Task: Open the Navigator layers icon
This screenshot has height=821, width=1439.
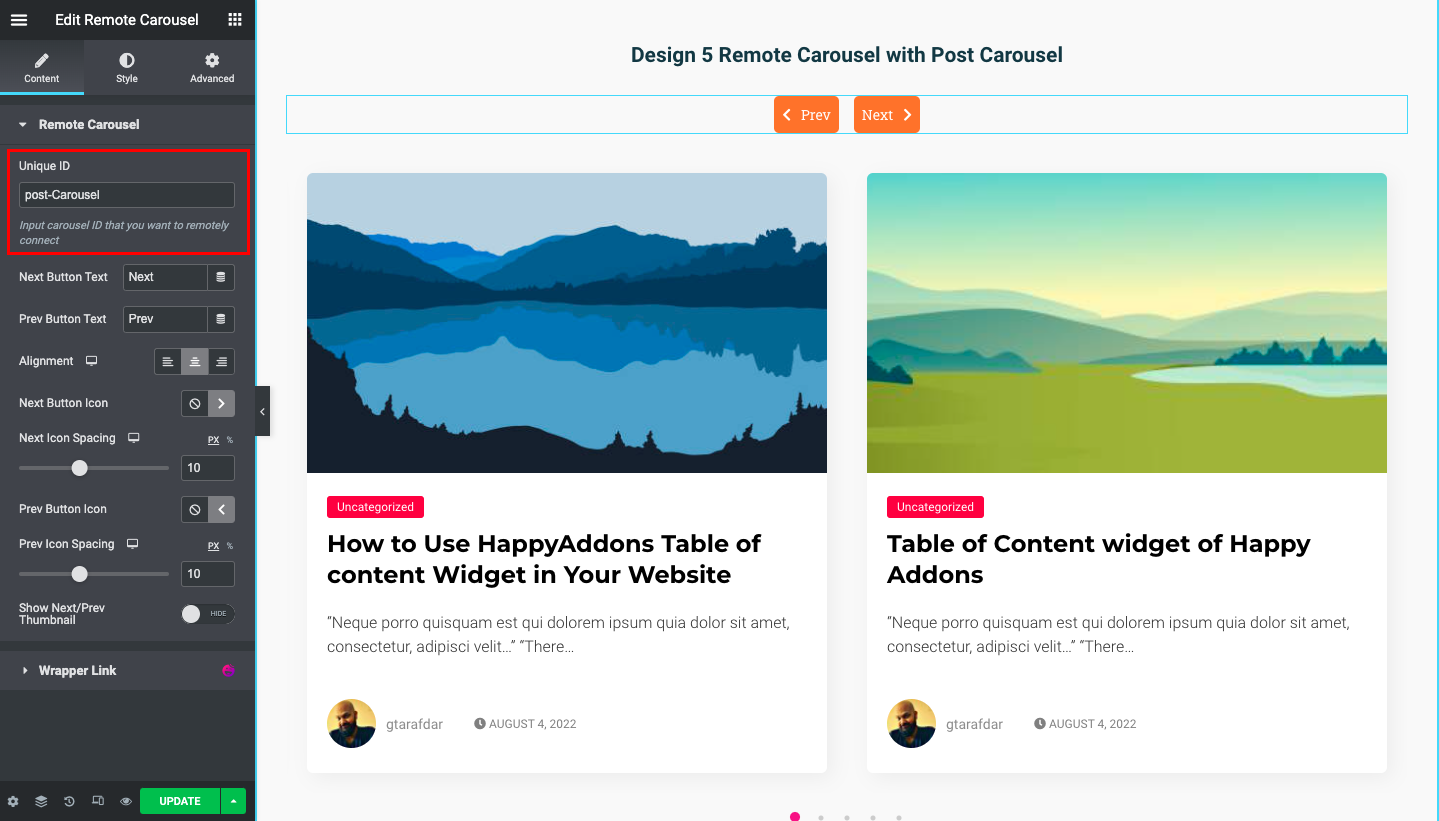Action: tap(40, 800)
